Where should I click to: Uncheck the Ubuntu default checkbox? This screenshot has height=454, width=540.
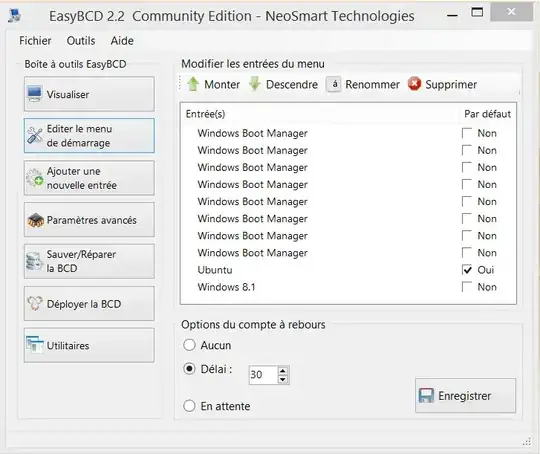[x=467, y=270]
